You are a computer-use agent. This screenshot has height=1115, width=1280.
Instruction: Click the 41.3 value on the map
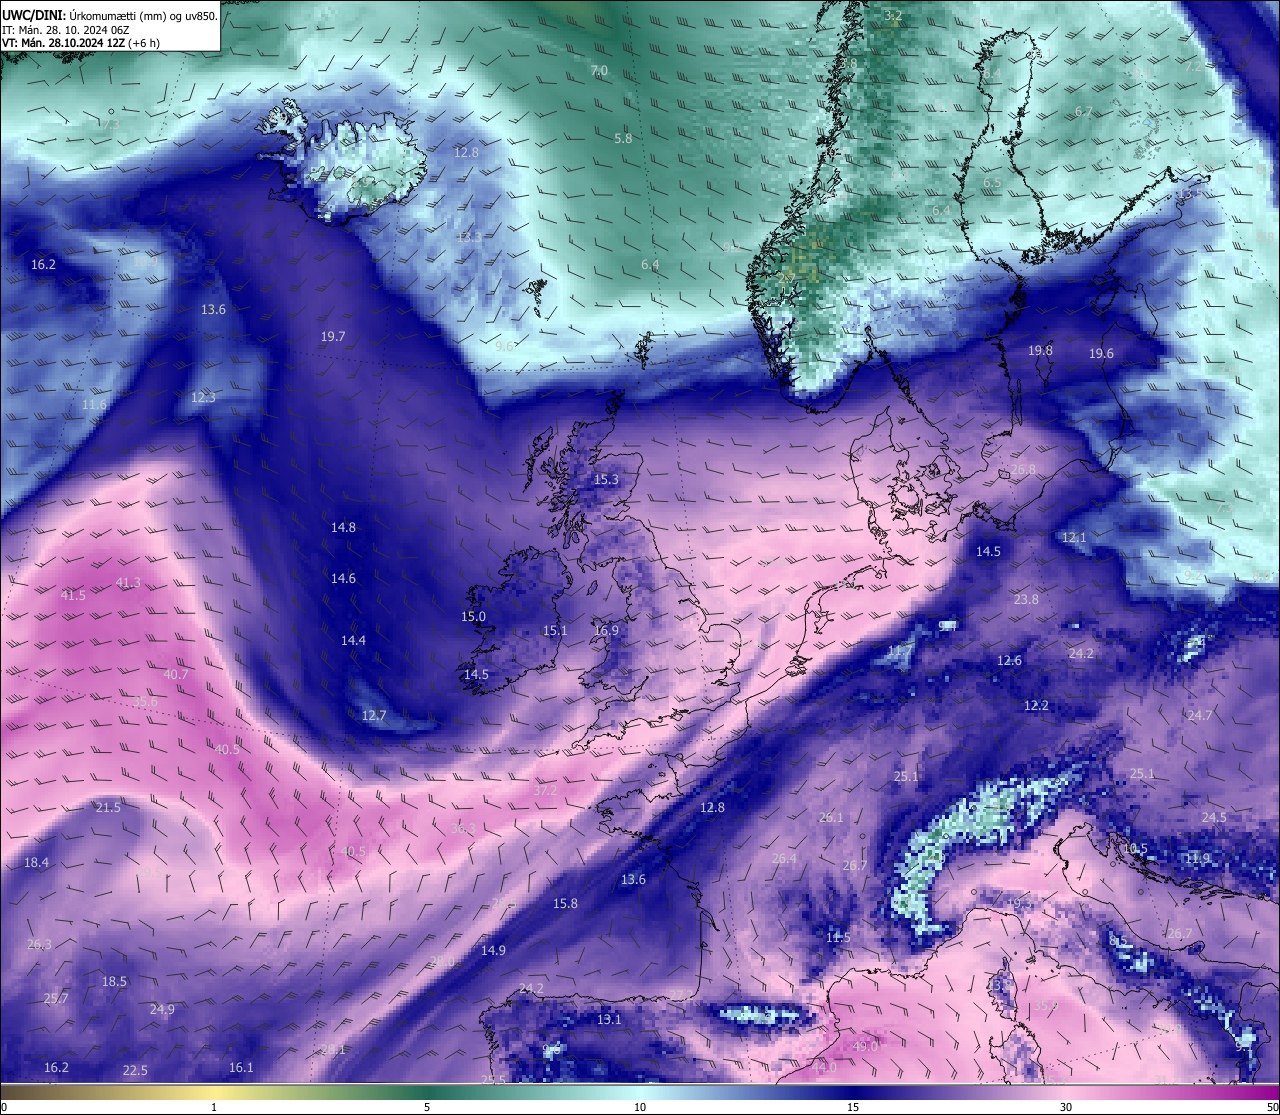point(128,583)
